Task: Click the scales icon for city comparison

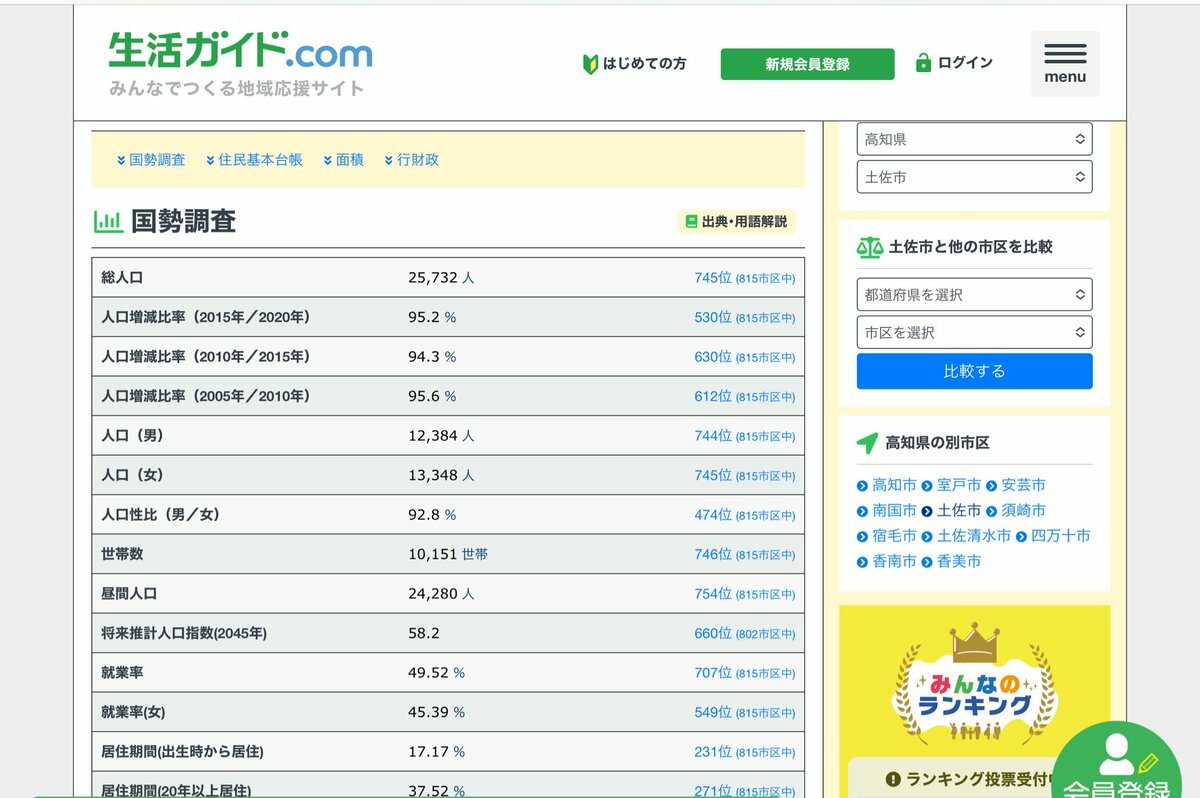Action: pos(870,247)
